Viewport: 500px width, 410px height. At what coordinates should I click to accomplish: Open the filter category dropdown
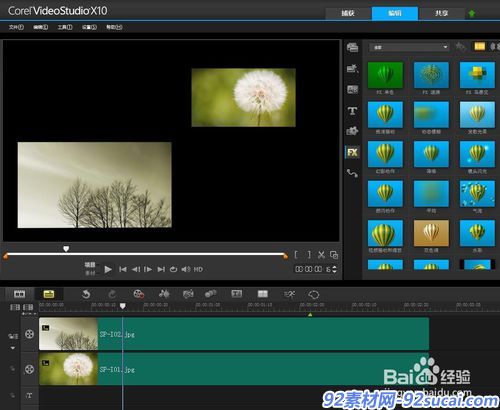coord(409,47)
